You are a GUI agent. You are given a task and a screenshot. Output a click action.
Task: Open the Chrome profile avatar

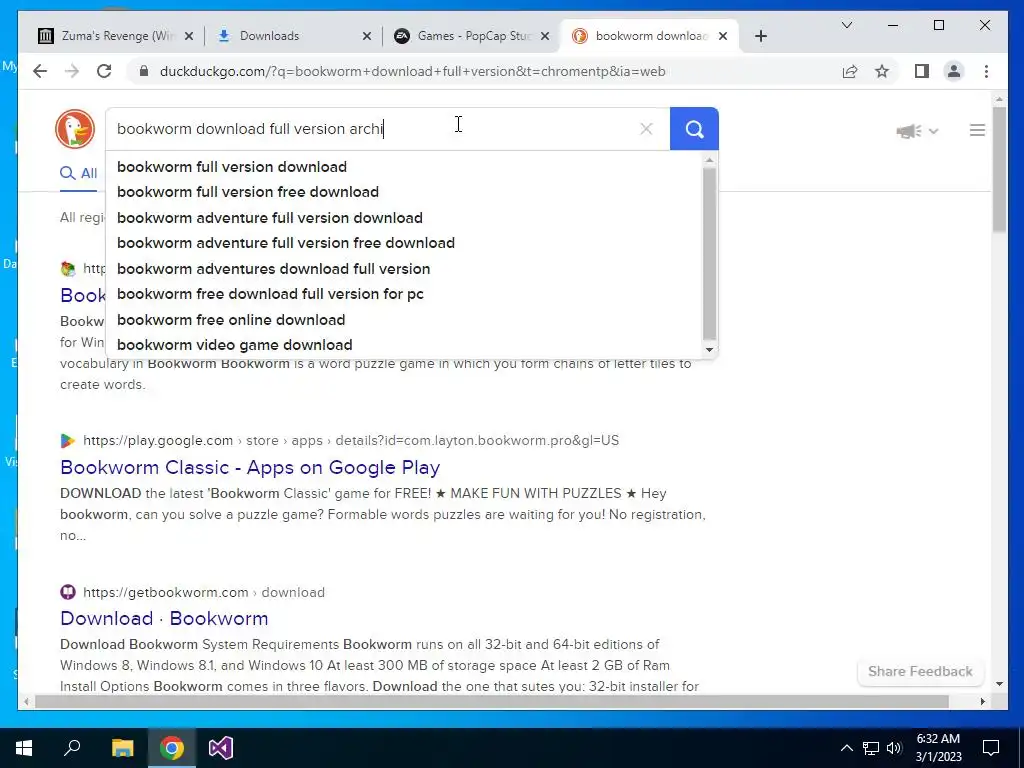[954, 71]
